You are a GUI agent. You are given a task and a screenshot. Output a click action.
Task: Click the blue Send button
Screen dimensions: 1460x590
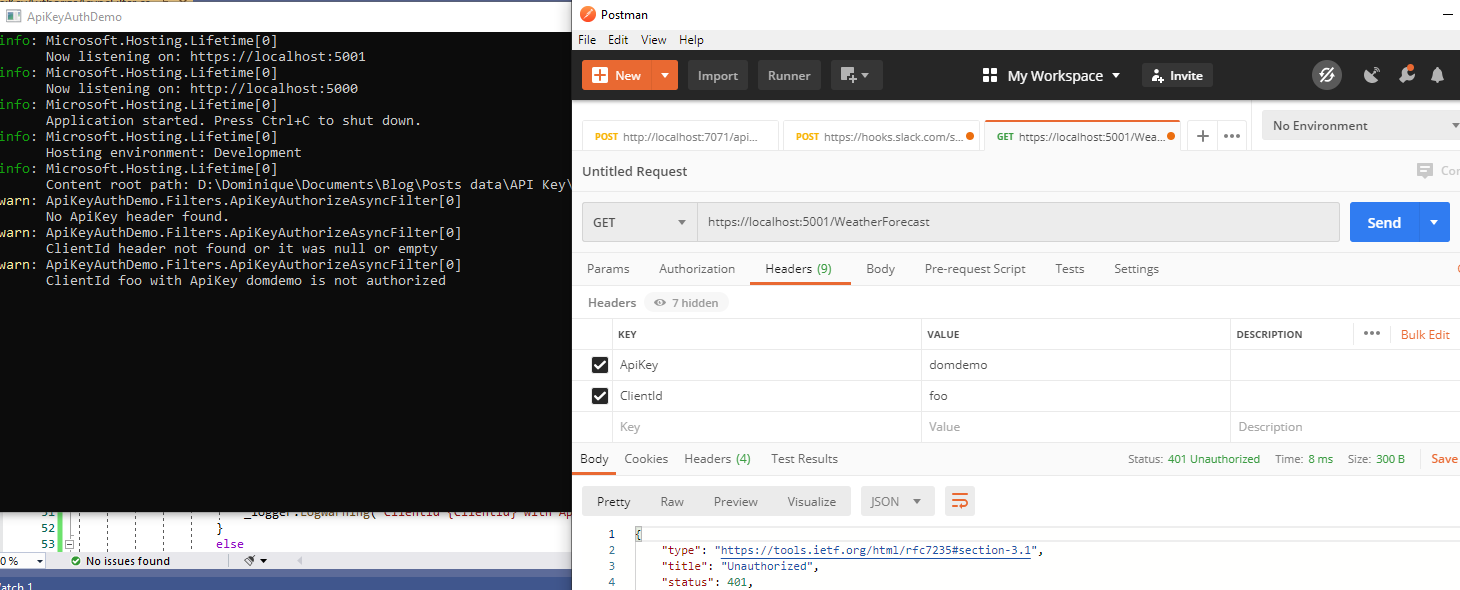coord(1384,222)
